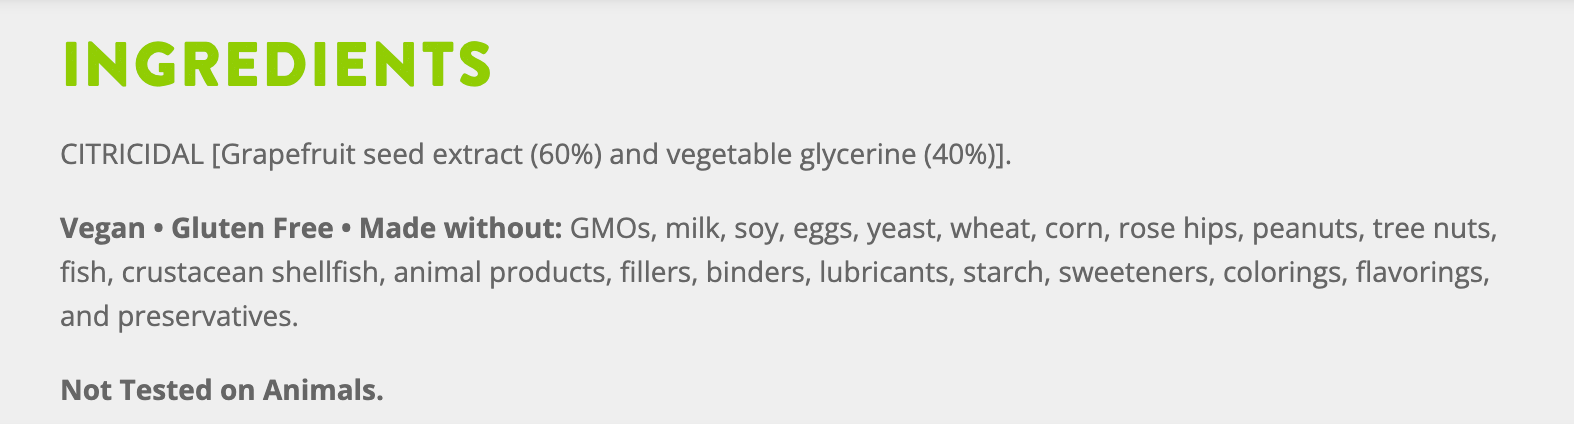Click the words 'crustacean shellfish'
The image size is (1574, 424).
pos(250,273)
